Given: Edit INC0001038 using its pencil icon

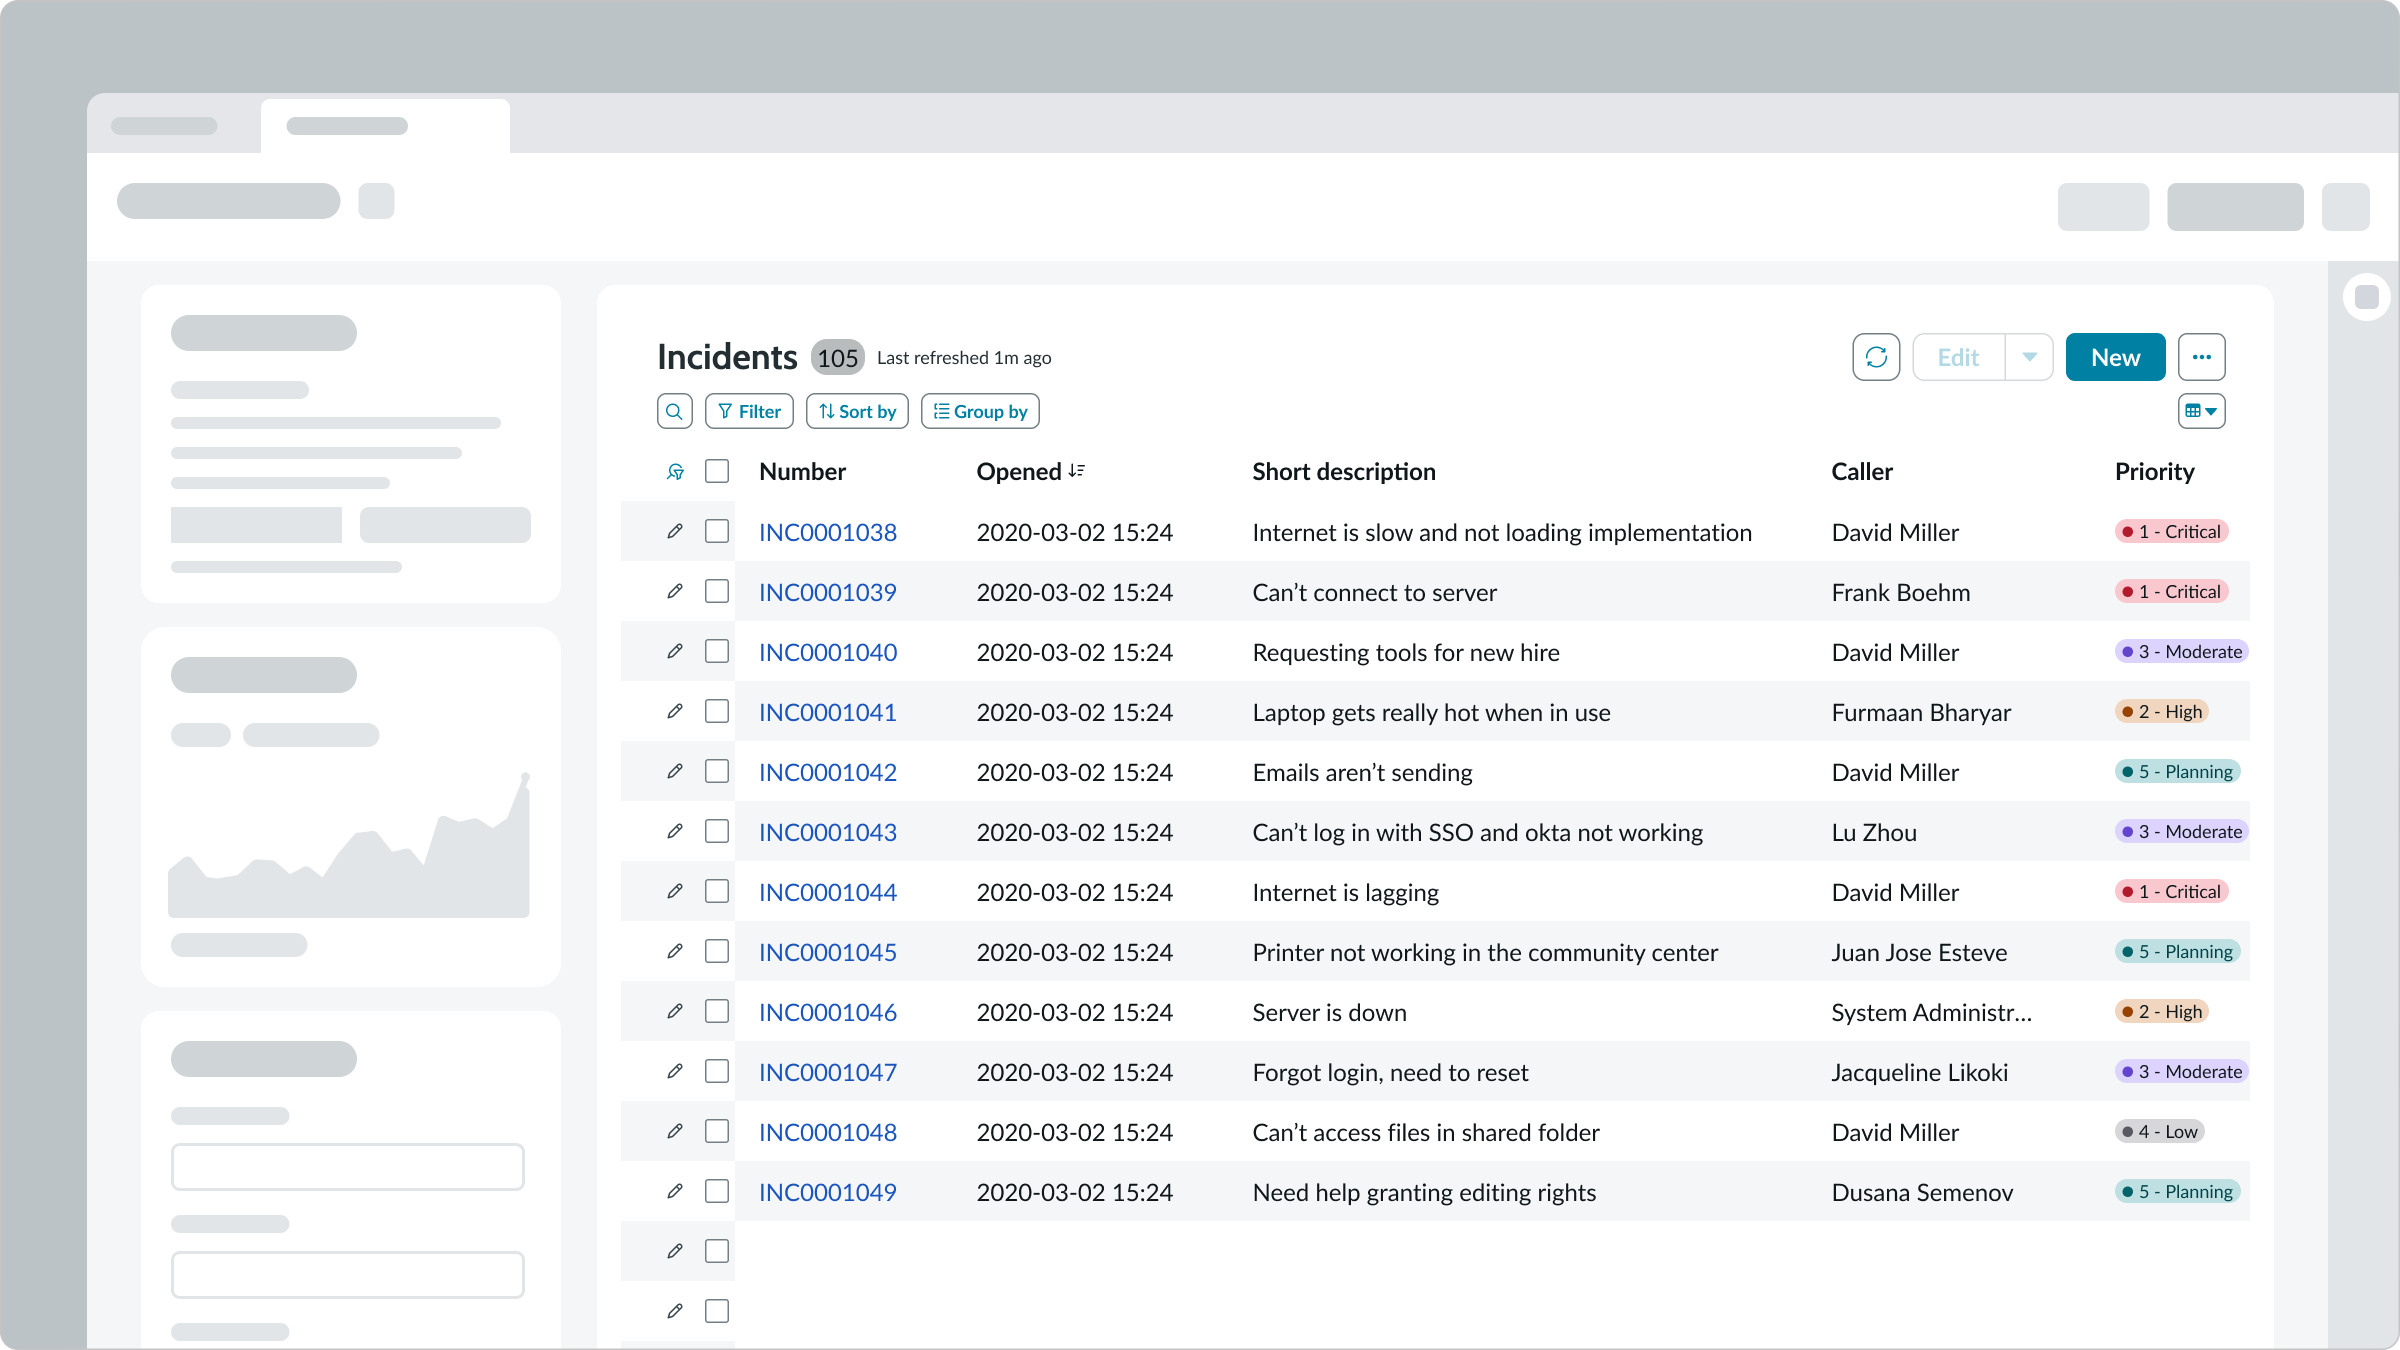Looking at the screenshot, I should (675, 531).
